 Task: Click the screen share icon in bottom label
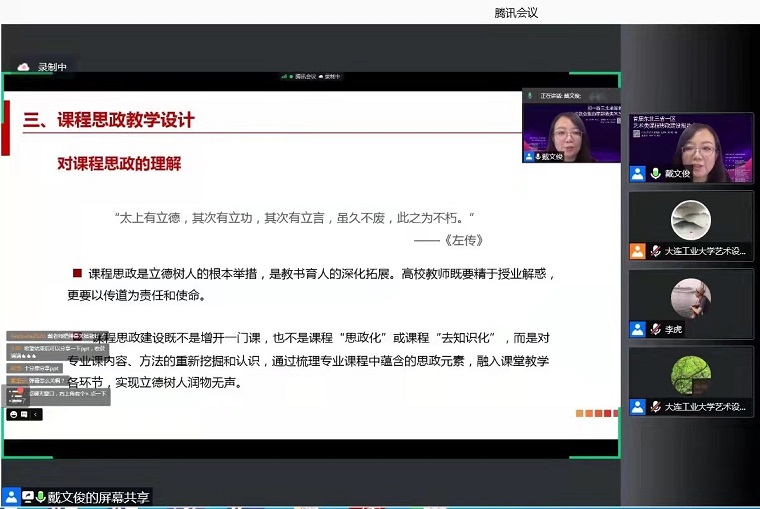click(27, 497)
